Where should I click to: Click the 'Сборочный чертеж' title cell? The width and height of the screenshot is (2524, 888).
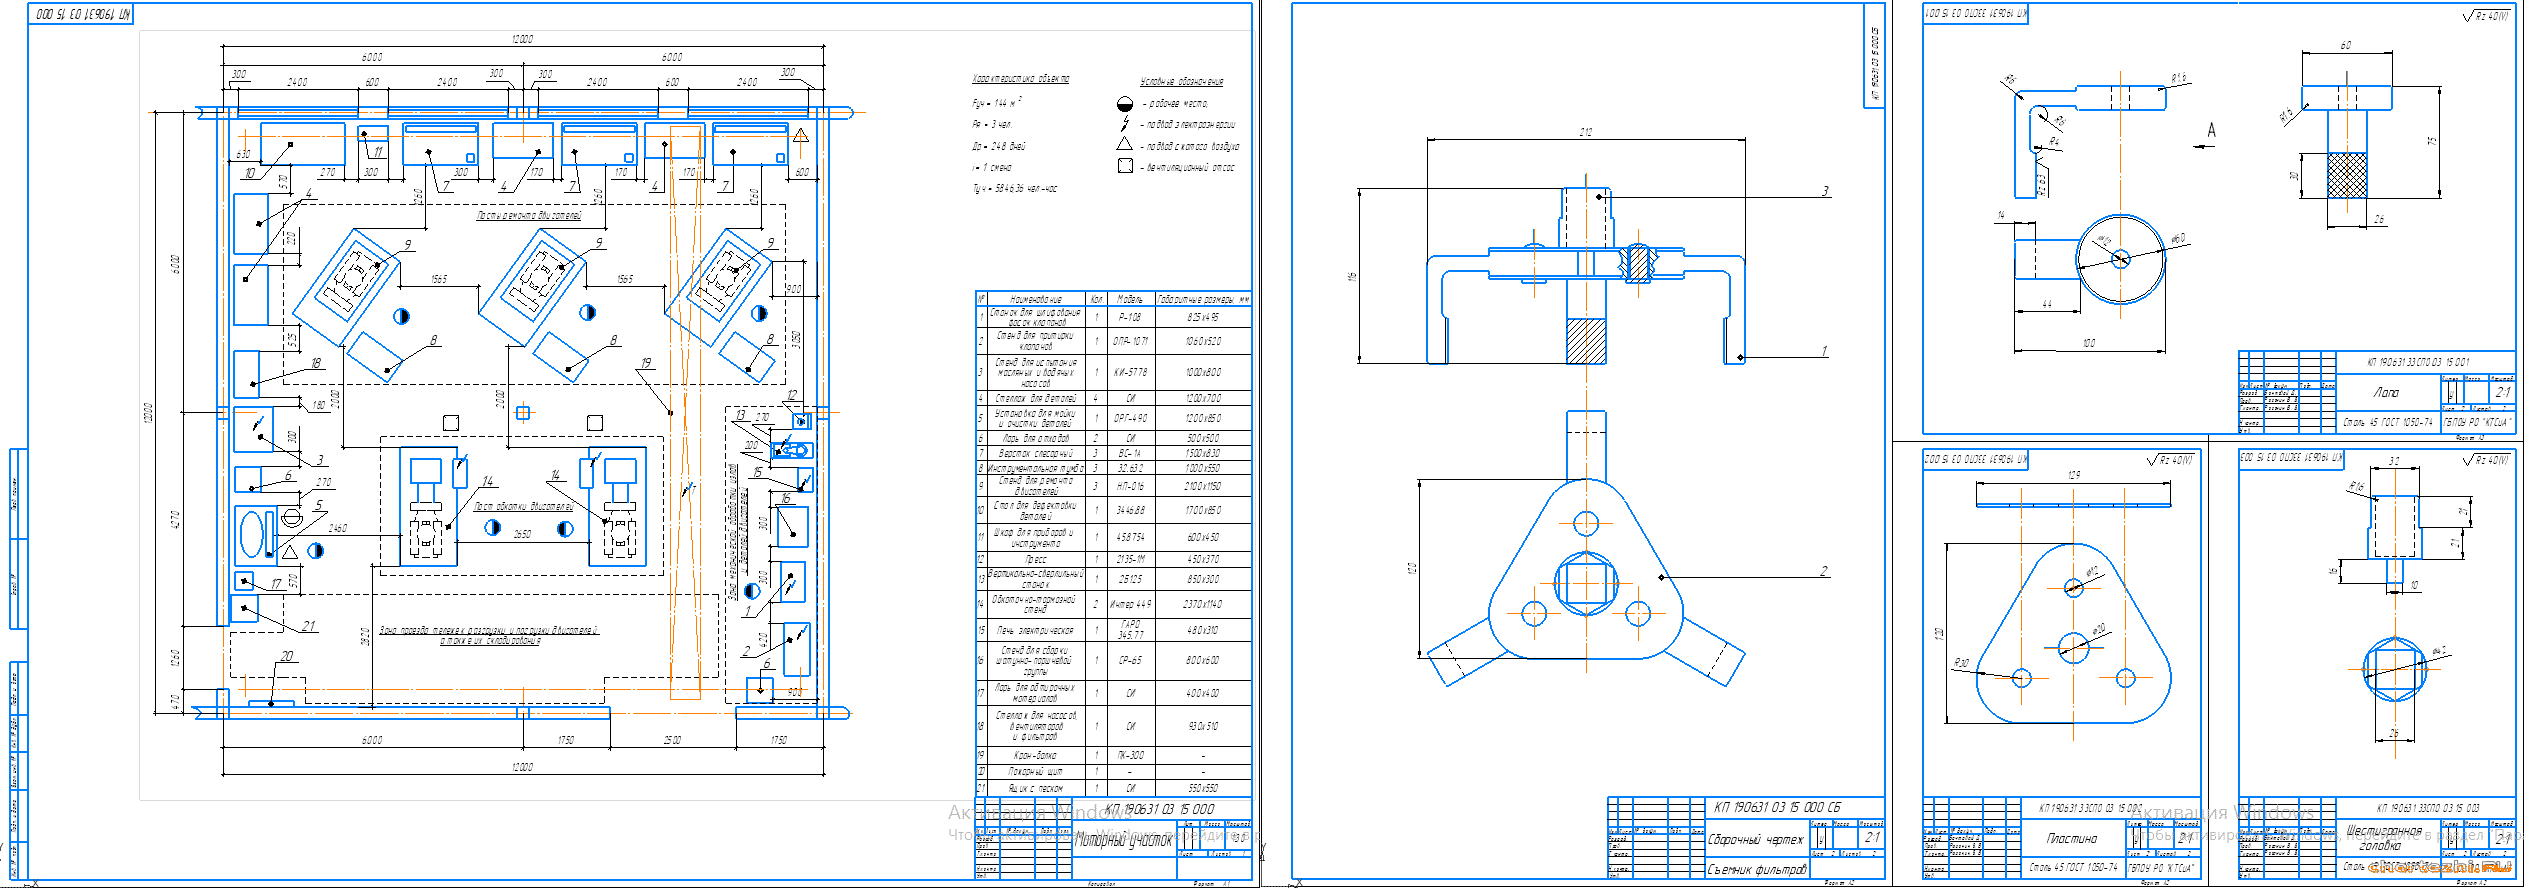pos(1755,839)
